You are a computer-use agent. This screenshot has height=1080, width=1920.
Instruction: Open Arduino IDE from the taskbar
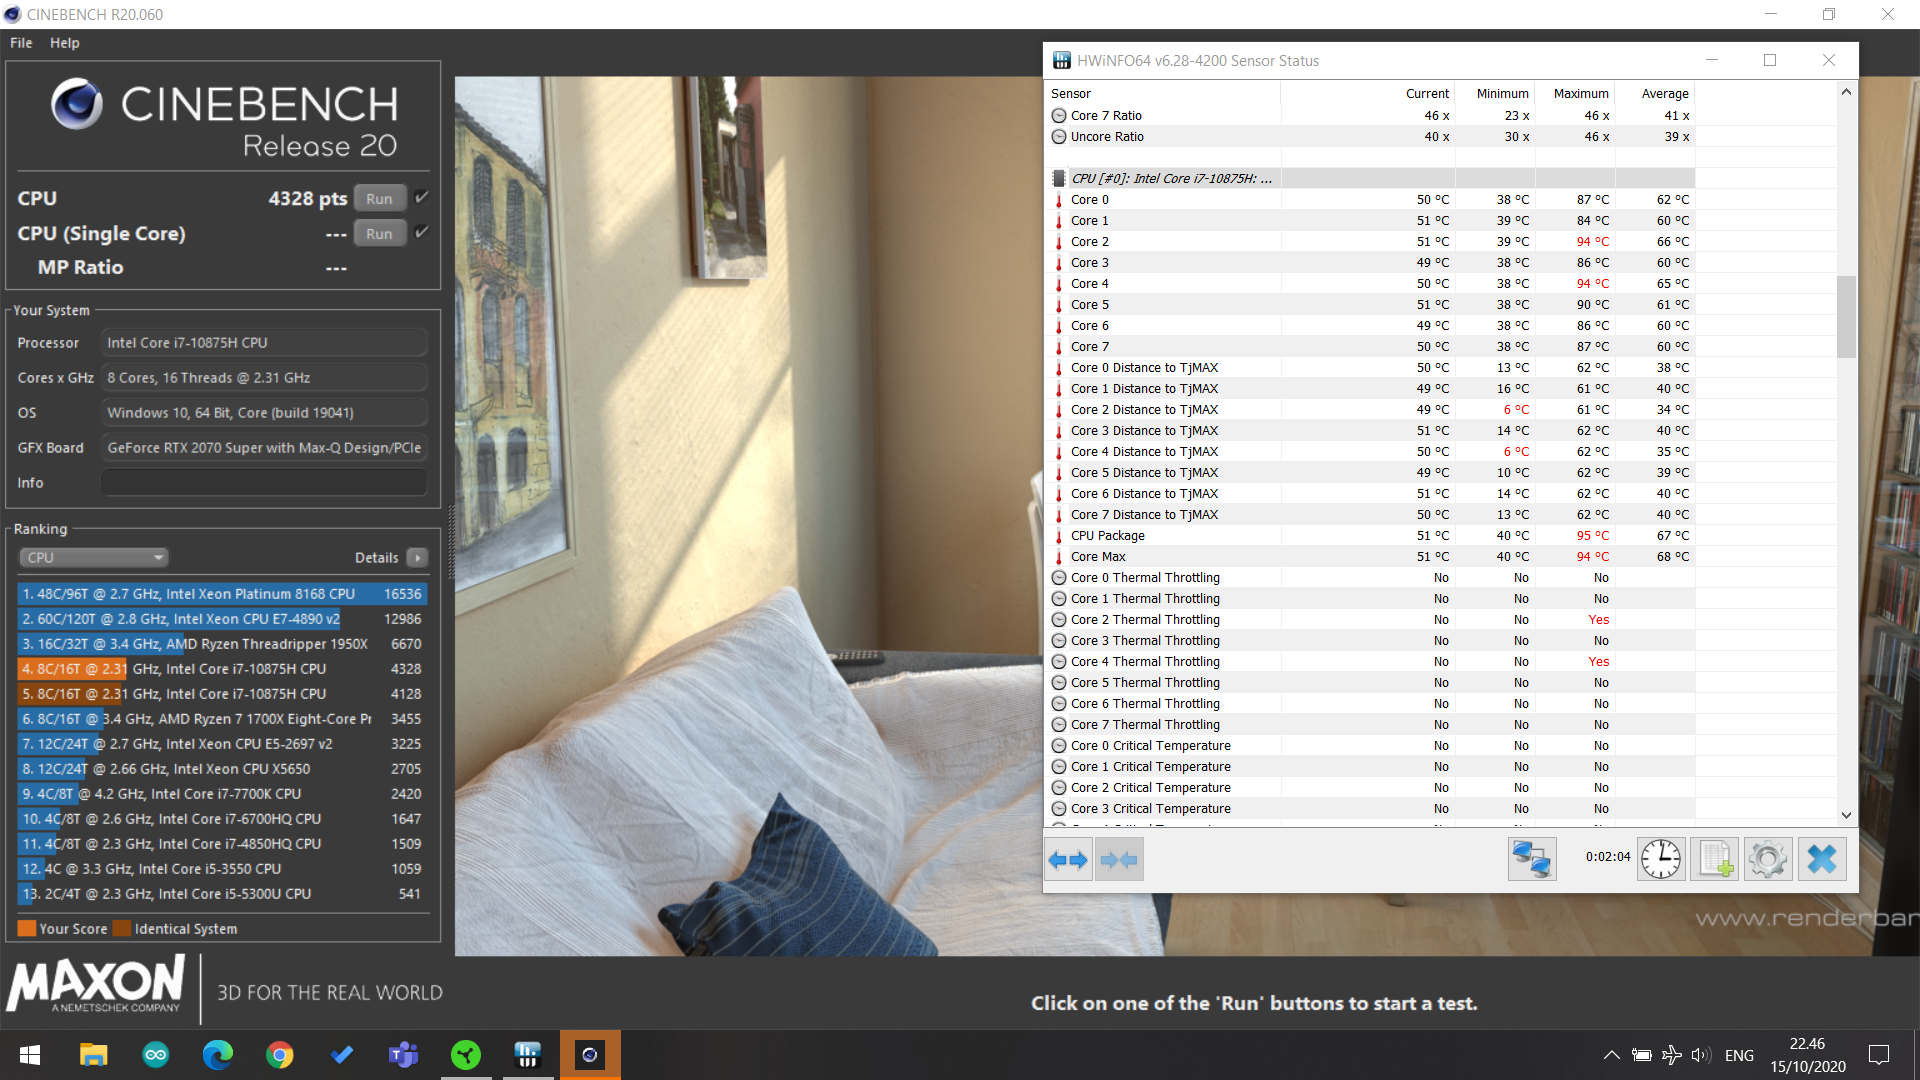[156, 1055]
